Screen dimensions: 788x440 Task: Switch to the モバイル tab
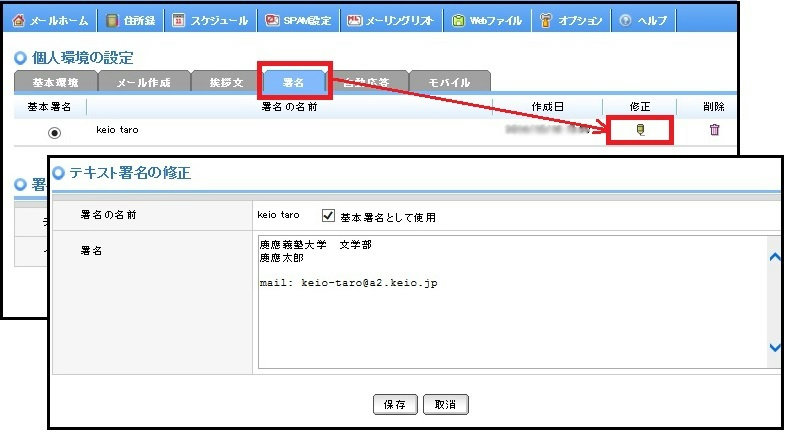[x=449, y=83]
